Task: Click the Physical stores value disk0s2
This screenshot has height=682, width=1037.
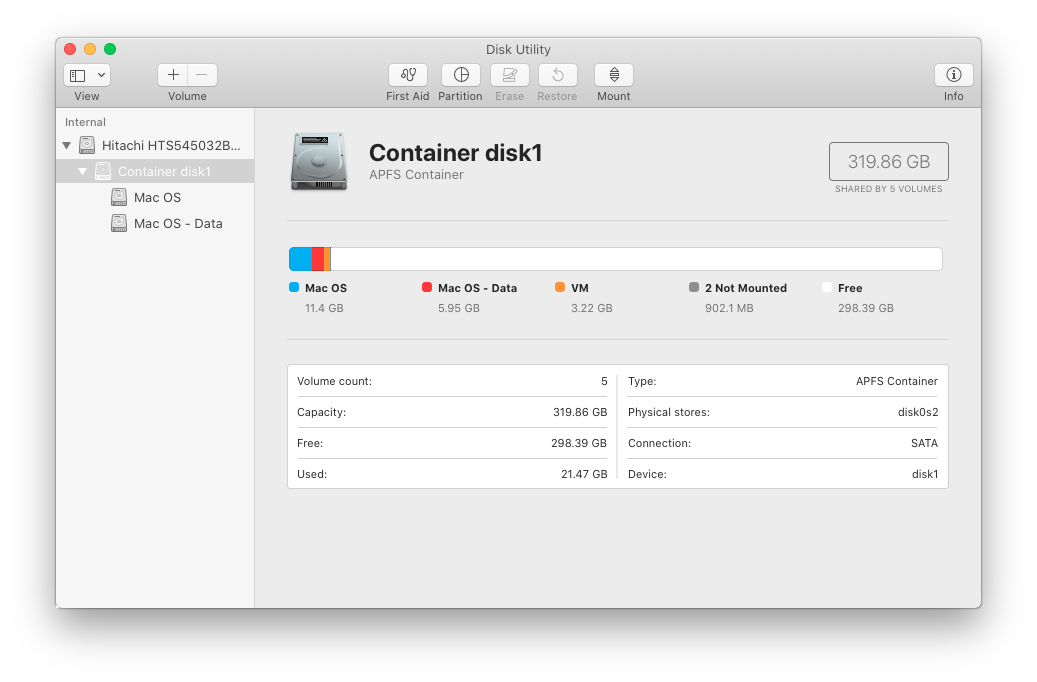Action: [918, 412]
